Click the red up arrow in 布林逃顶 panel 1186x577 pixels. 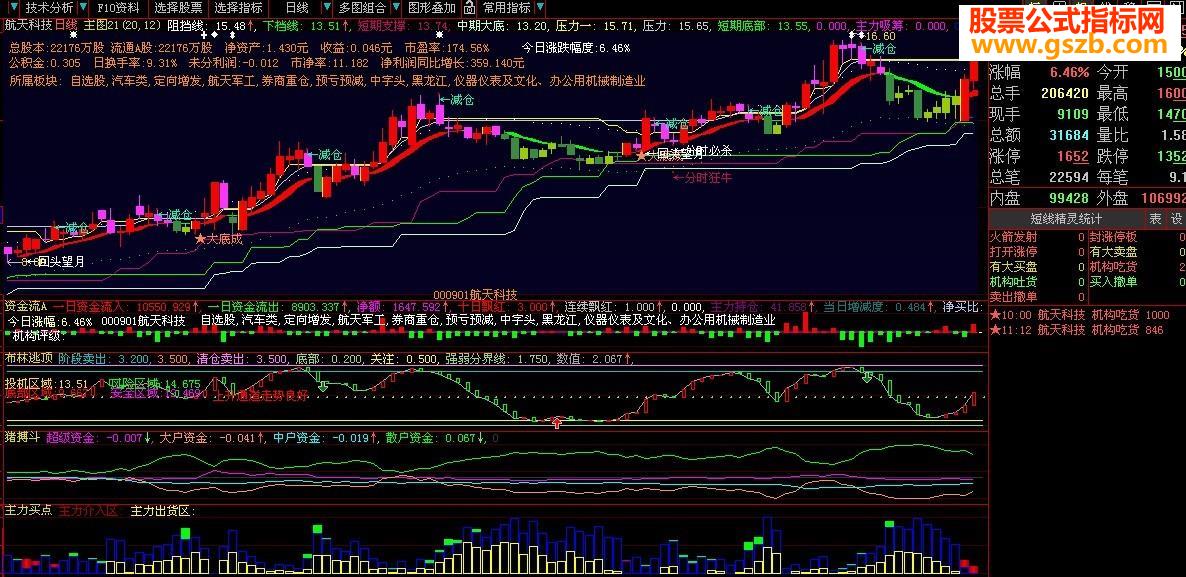[557, 422]
